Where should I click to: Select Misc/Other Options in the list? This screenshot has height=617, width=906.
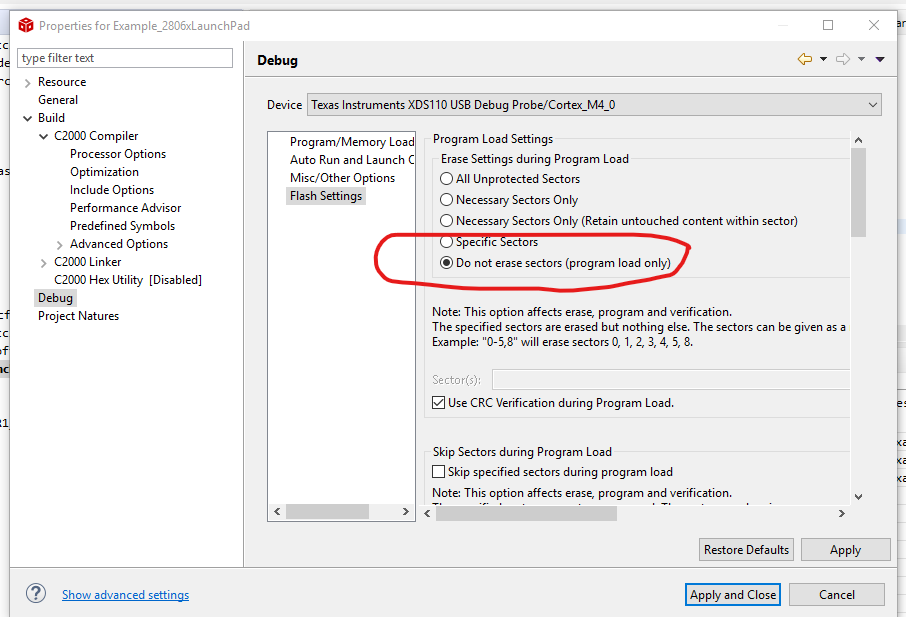point(342,178)
